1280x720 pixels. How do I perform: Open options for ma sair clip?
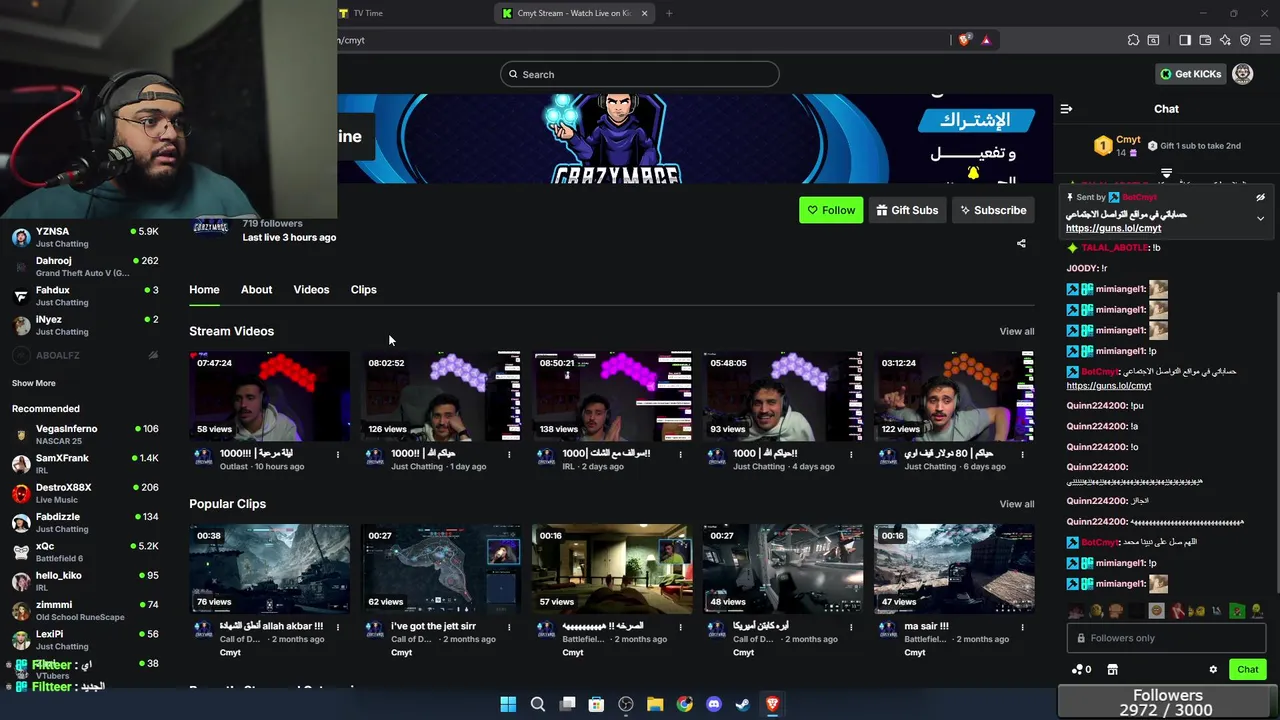(1022, 627)
